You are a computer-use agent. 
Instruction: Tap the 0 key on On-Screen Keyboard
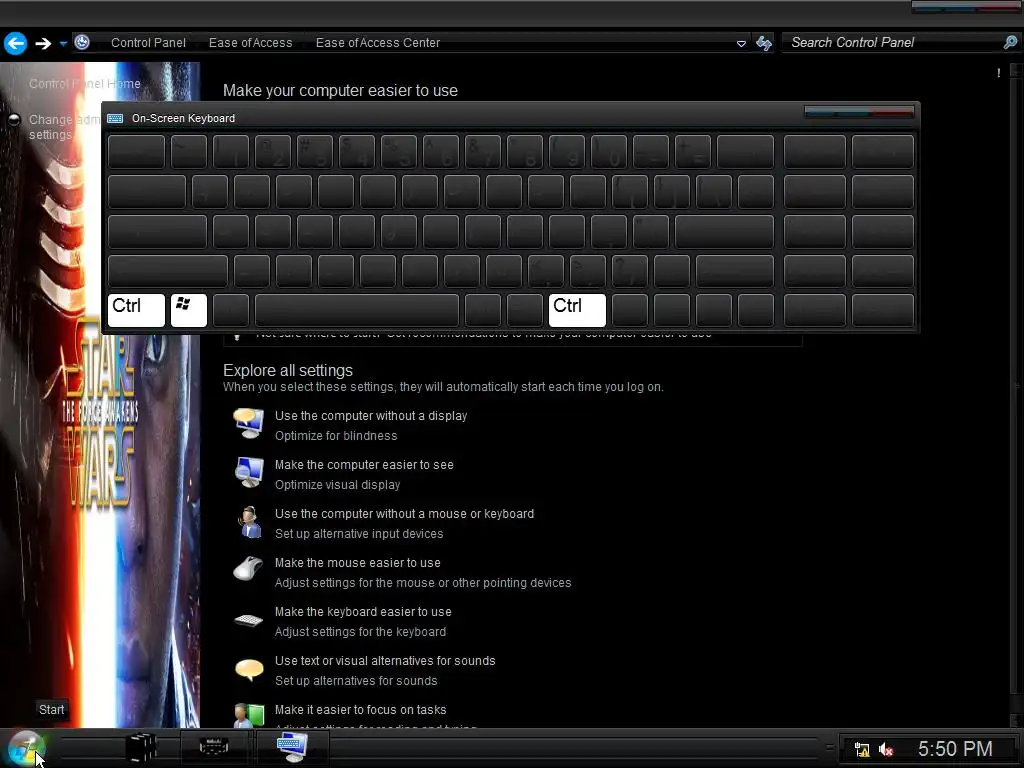[x=609, y=152]
